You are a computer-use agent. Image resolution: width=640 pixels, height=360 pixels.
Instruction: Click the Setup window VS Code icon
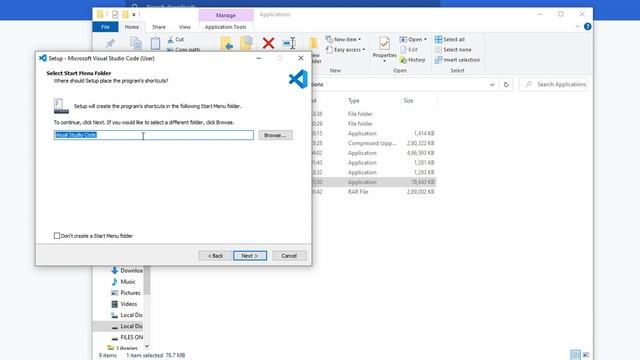click(x=42, y=58)
